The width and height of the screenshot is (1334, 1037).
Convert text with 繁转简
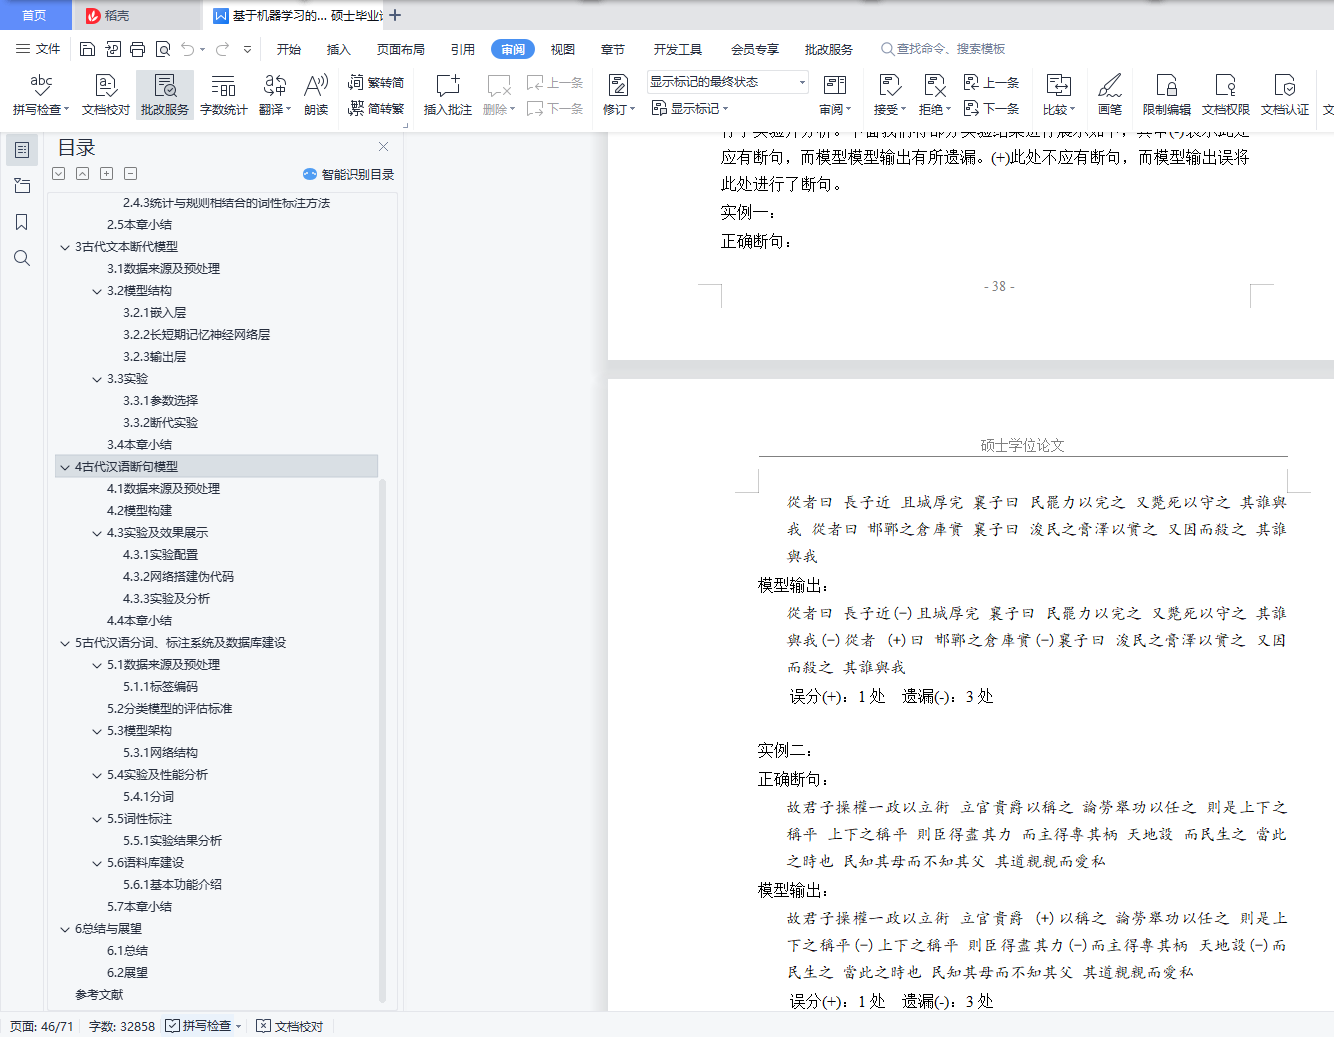tap(376, 83)
